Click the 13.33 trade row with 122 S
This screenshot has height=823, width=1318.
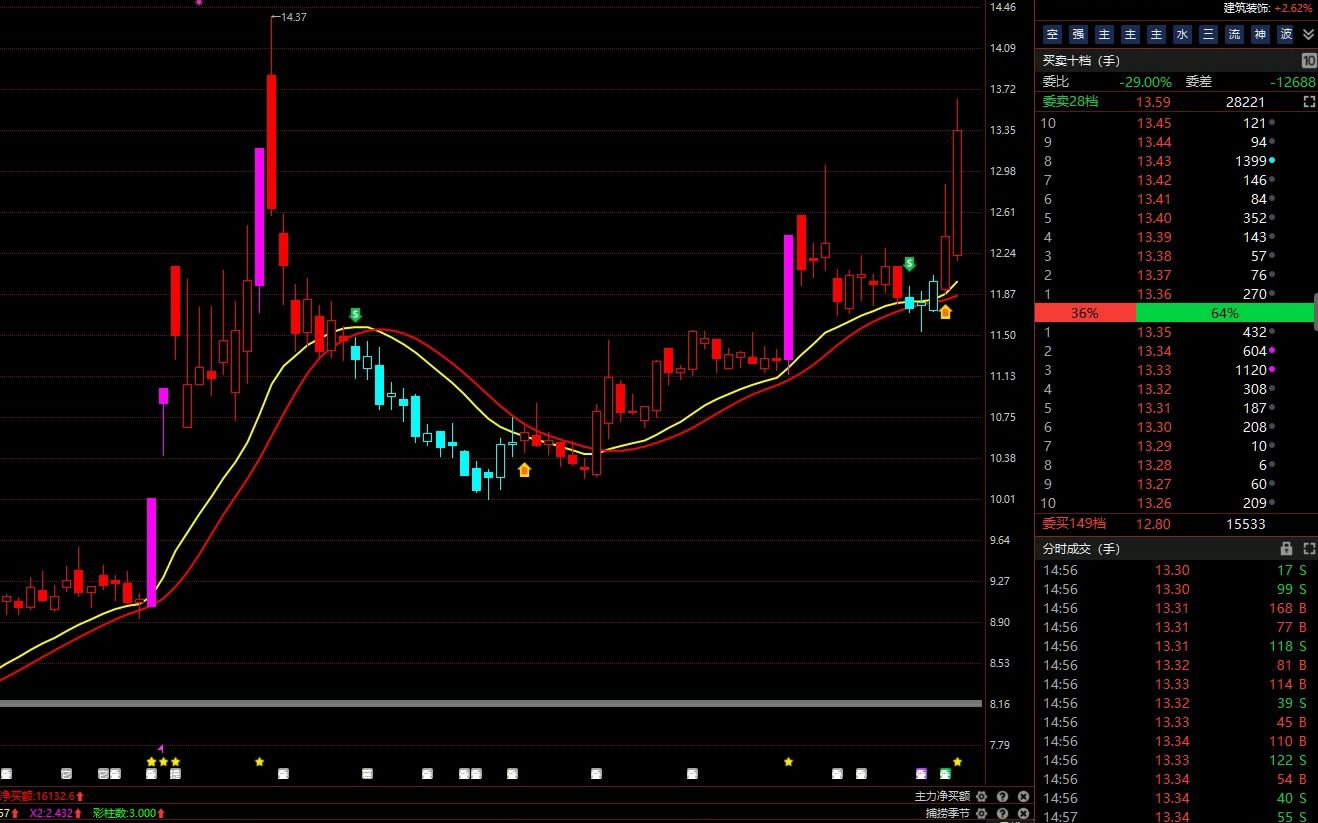pyautogui.click(x=1176, y=760)
